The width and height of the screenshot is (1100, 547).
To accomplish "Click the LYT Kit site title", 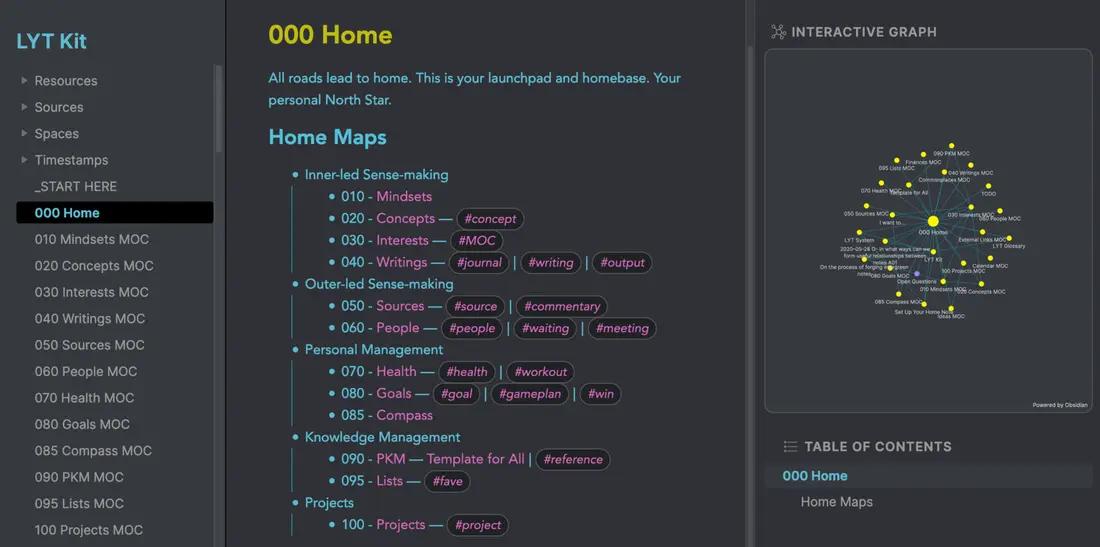I will 51,41.
